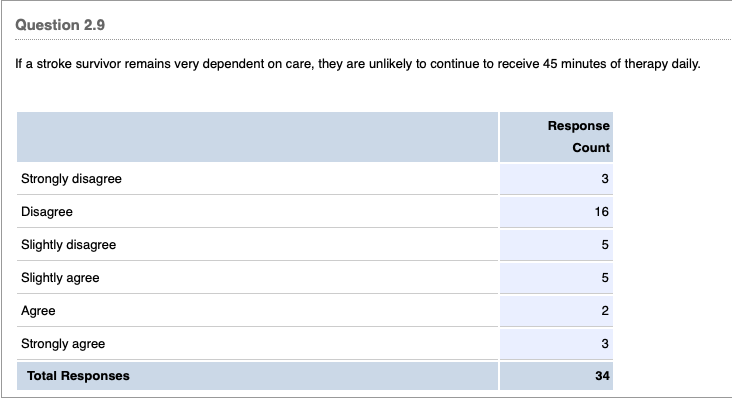Click the Strongly agree row label
The image size is (732, 399).
[63, 344]
